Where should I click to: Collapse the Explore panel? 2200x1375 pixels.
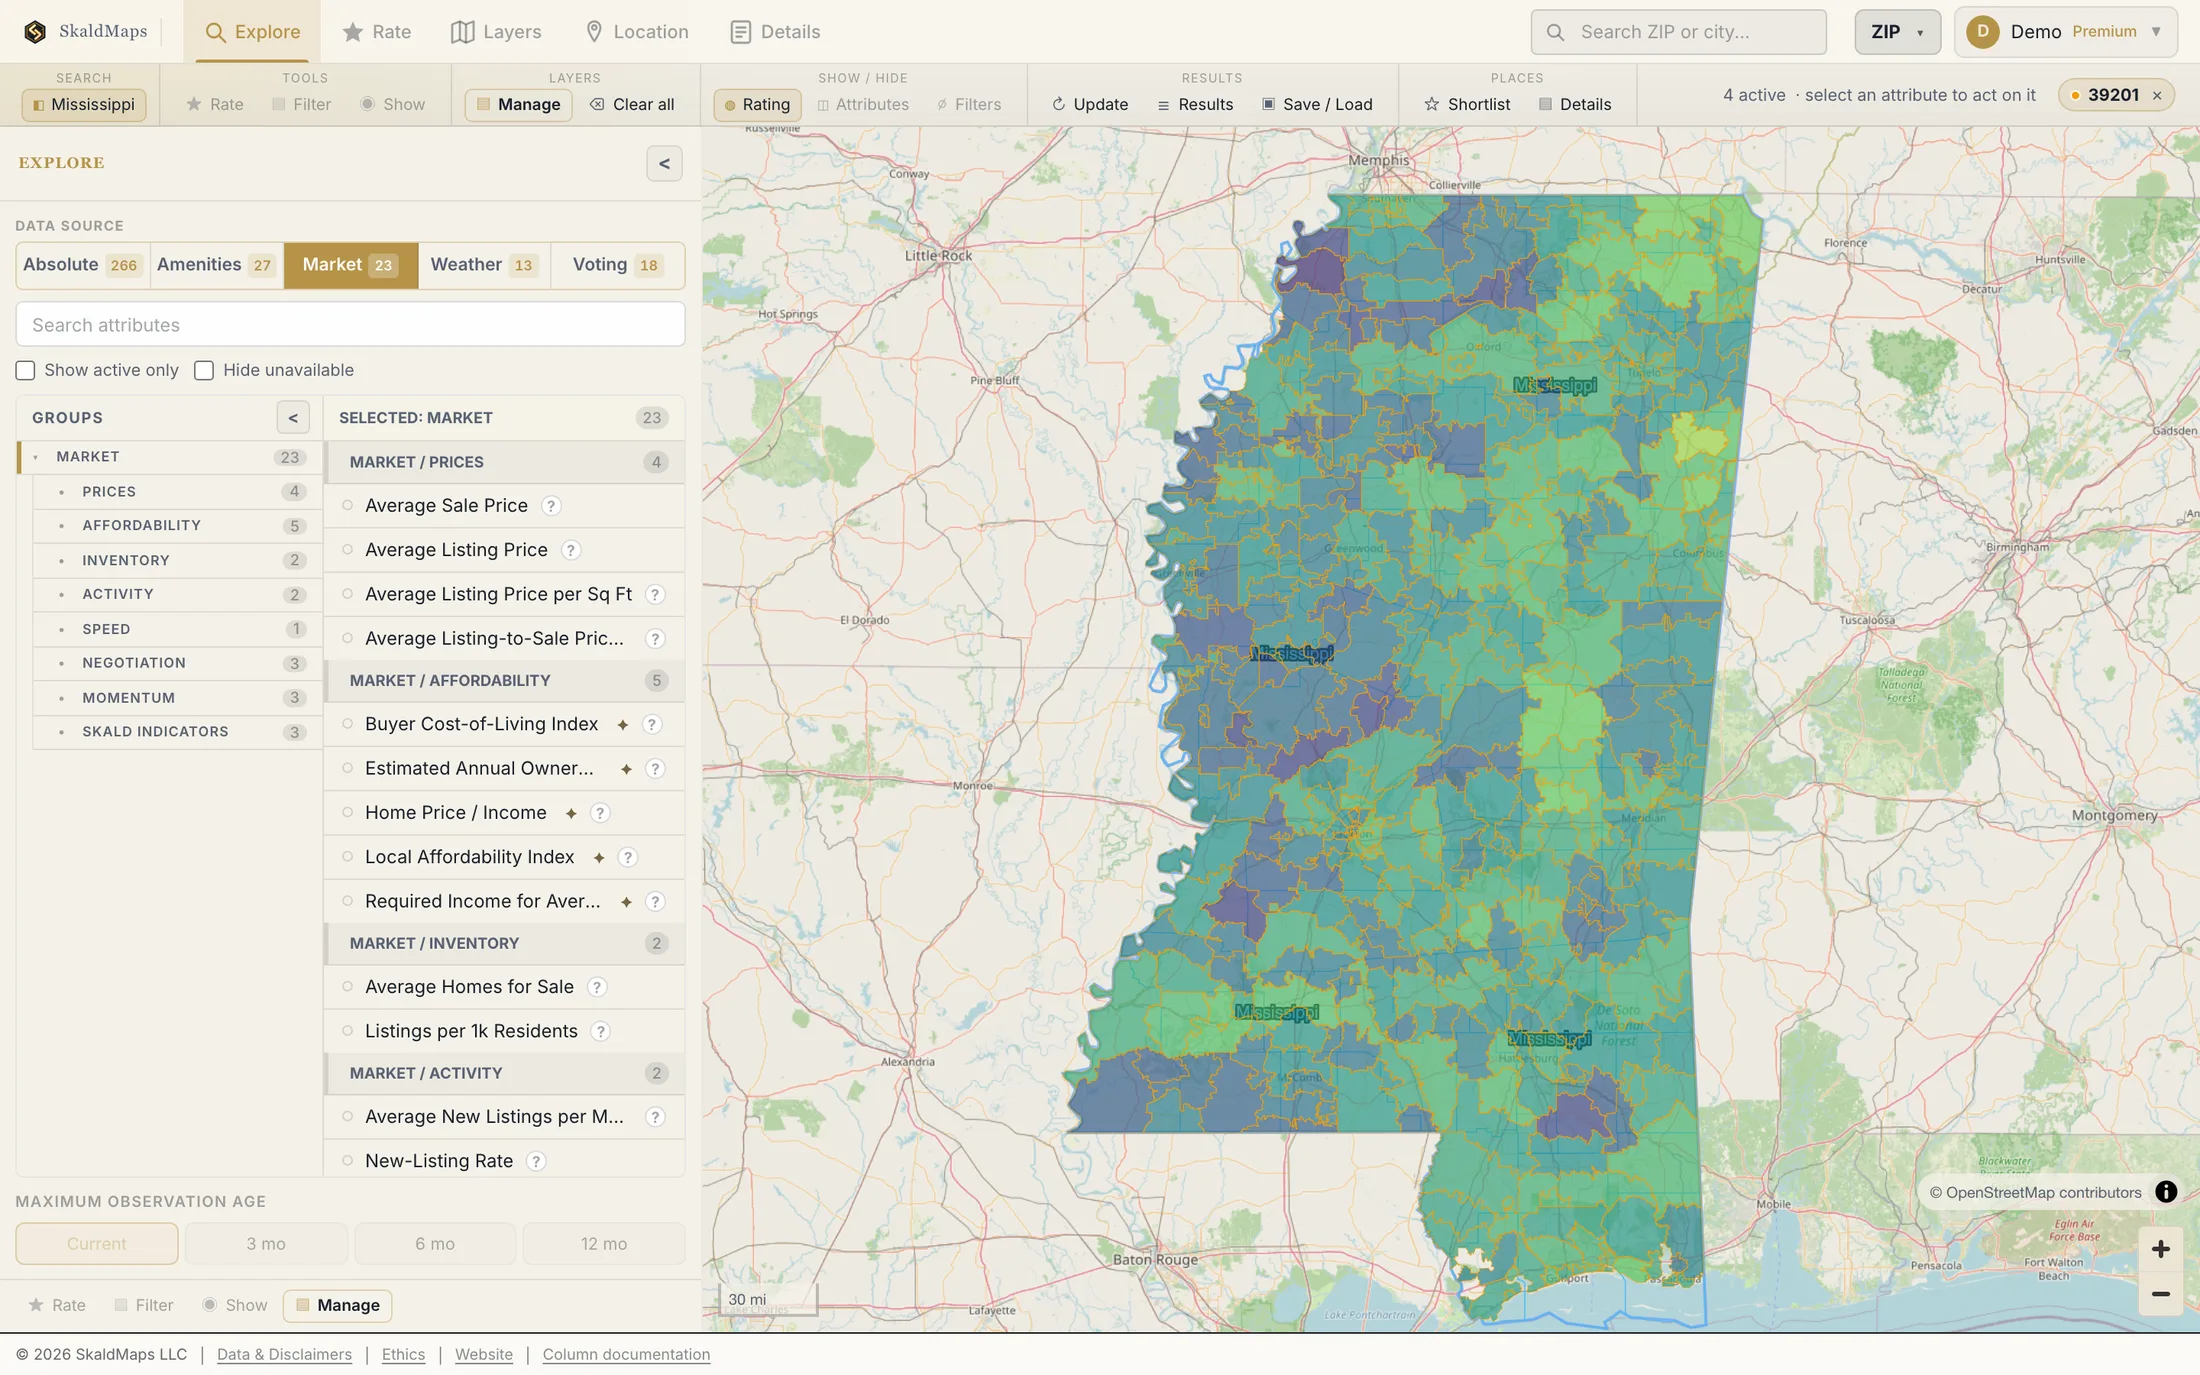pyautogui.click(x=664, y=164)
